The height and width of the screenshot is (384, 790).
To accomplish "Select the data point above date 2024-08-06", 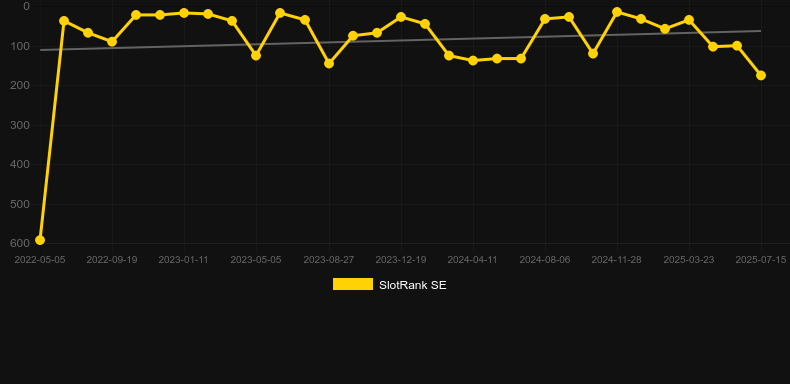I will tap(545, 19).
